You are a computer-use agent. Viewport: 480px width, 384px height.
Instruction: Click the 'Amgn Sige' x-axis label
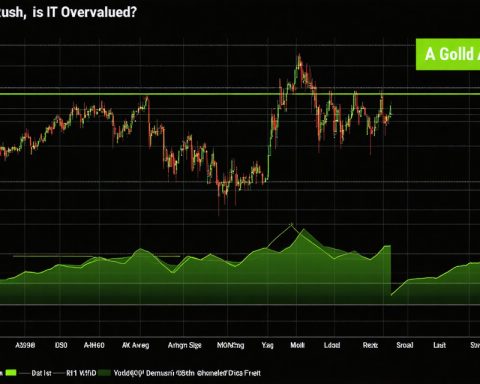[184, 345]
